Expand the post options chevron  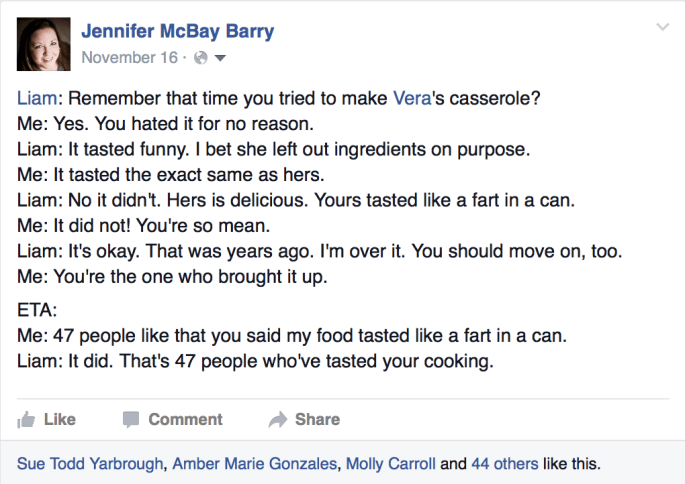661,26
